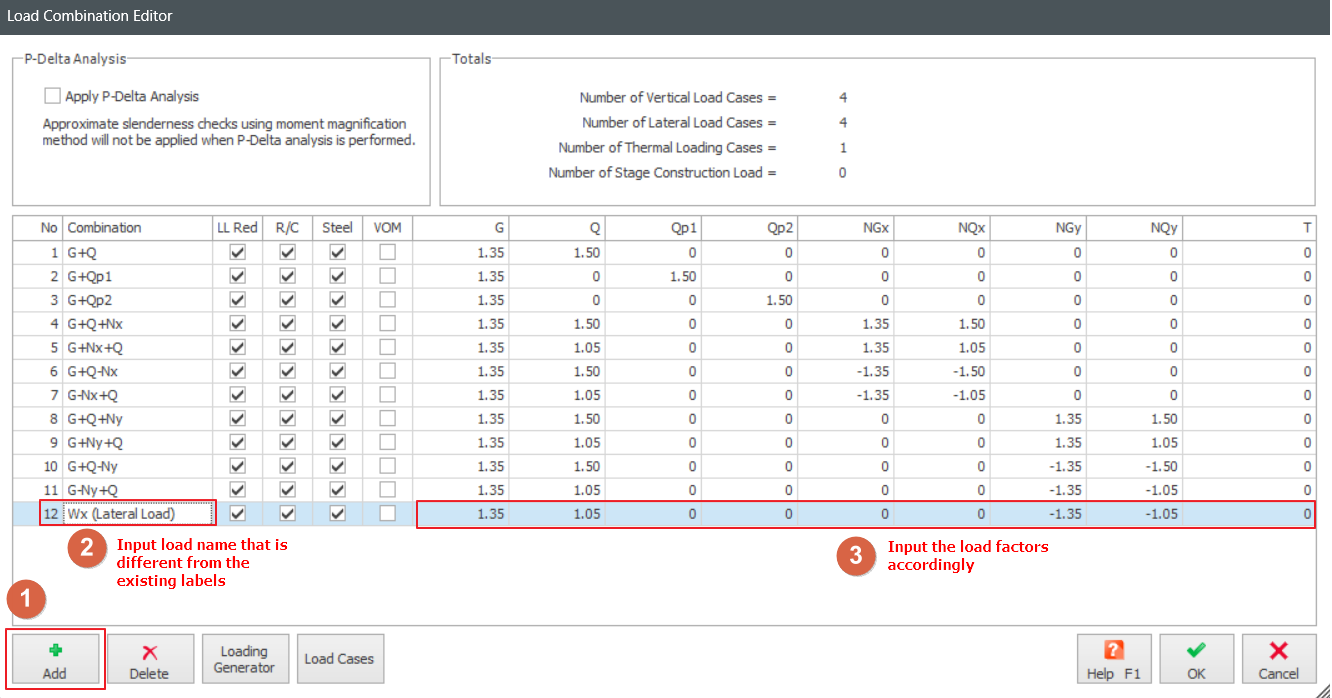Toggle the R/C checkbox for G+Q+Nx
This screenshot has width=1332, height=698.
pyautogui.click(x=287, y=323)
